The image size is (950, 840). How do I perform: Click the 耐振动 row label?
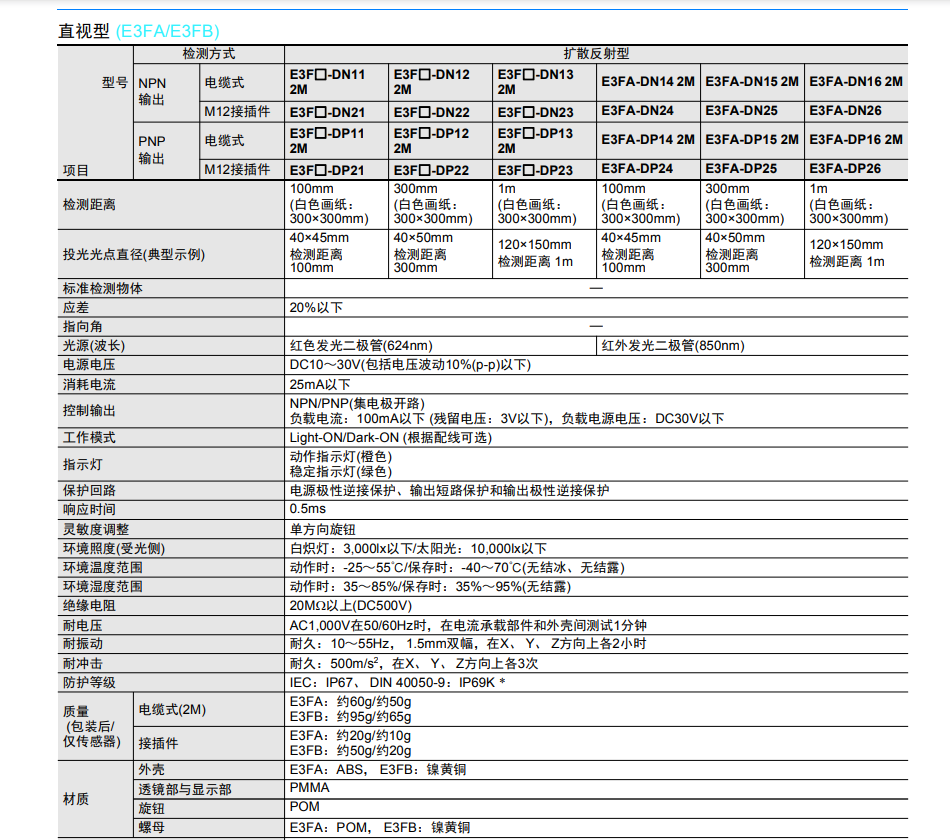click(x=82, y=644)
